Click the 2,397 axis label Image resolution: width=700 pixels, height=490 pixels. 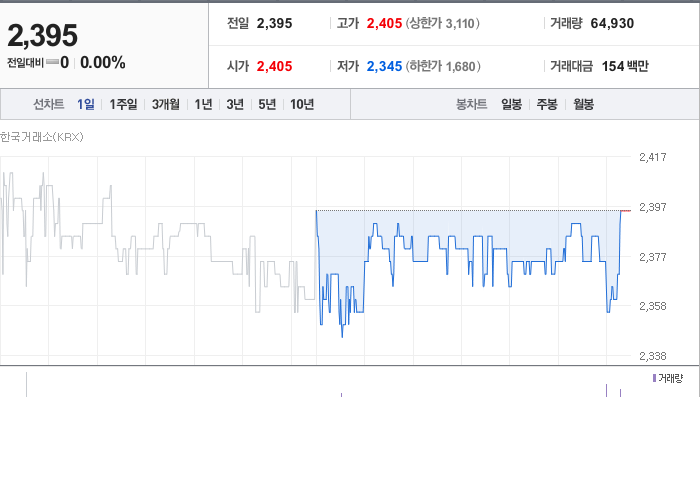point(653,207)
